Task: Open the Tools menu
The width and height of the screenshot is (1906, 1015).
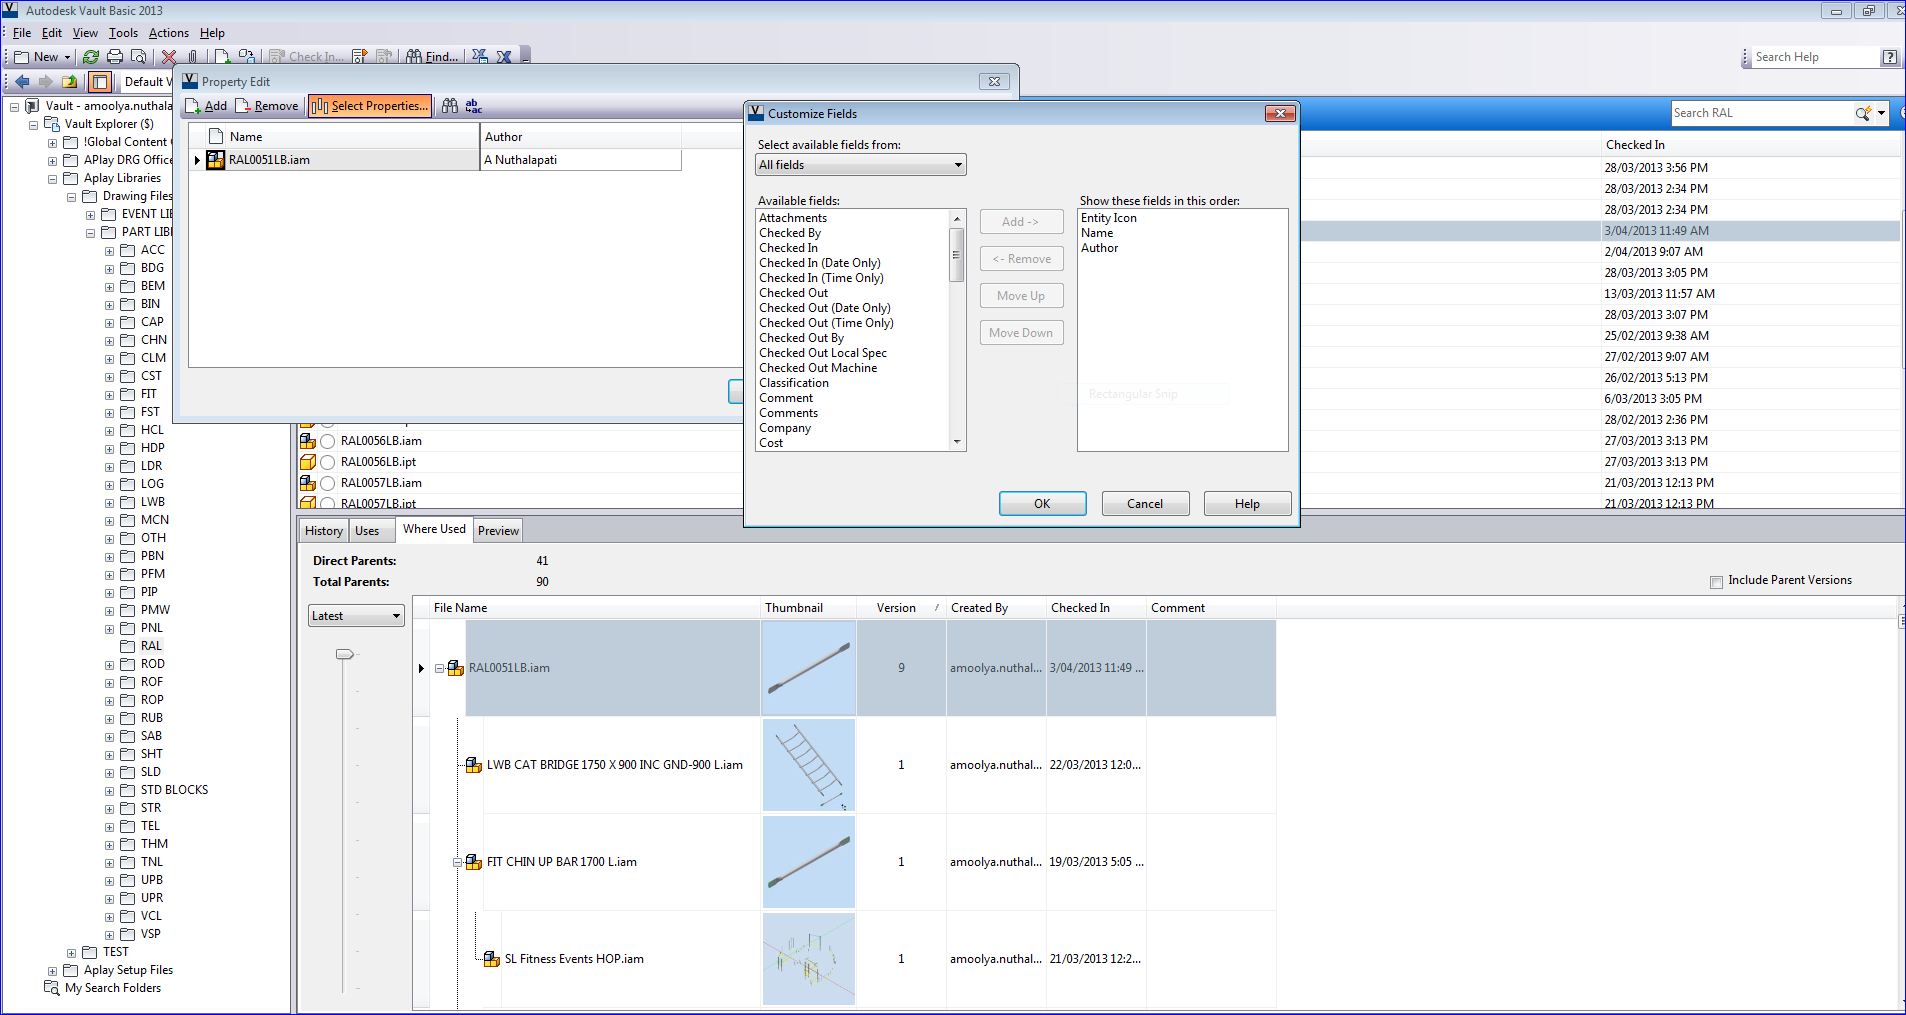Action: pos(122,32)
